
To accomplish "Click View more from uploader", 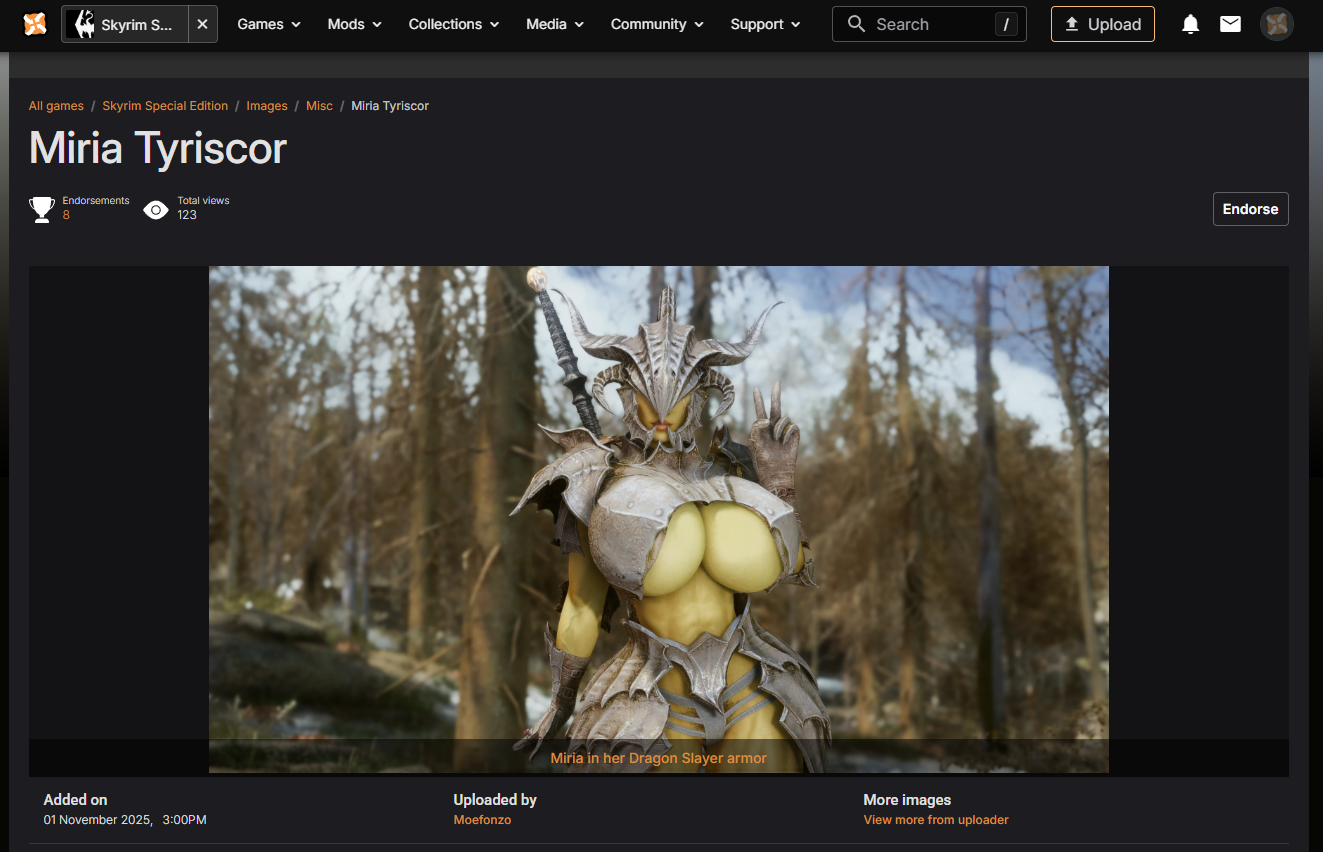I will pos(936,820).
